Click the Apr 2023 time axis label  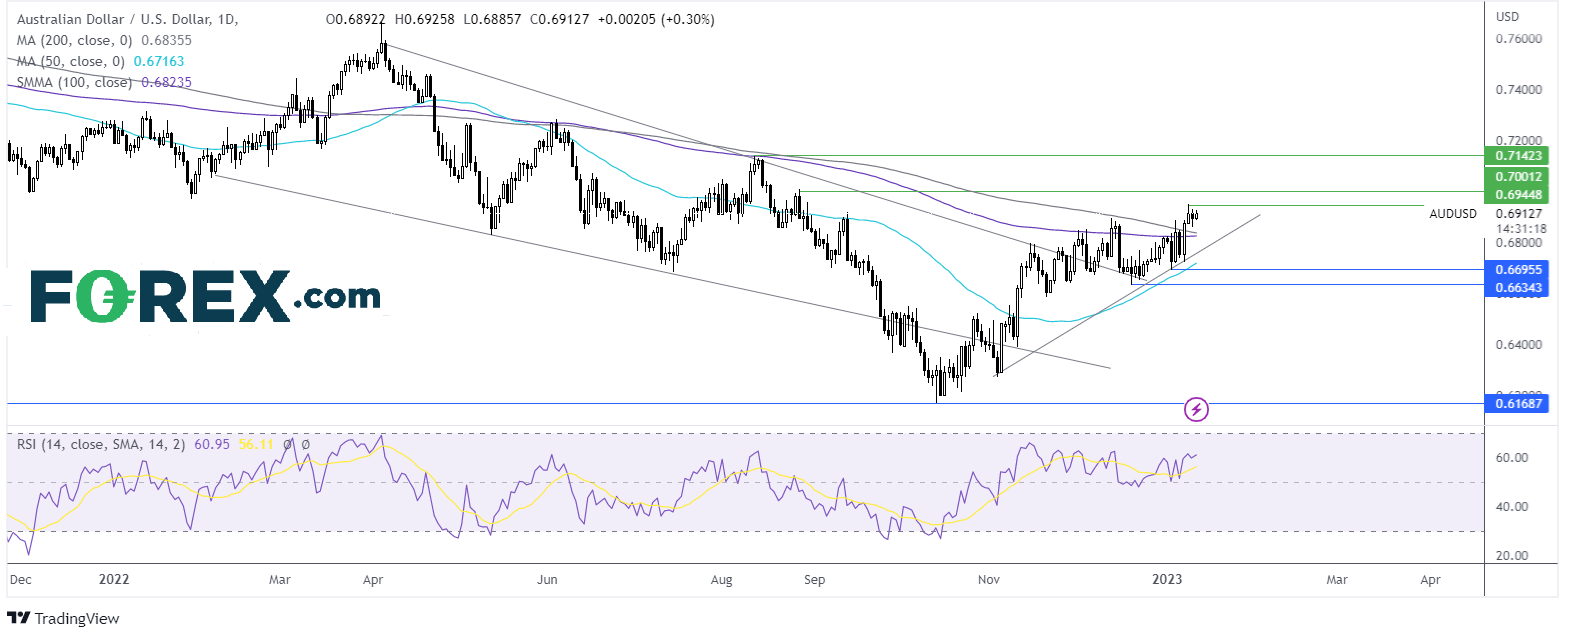1430,579
